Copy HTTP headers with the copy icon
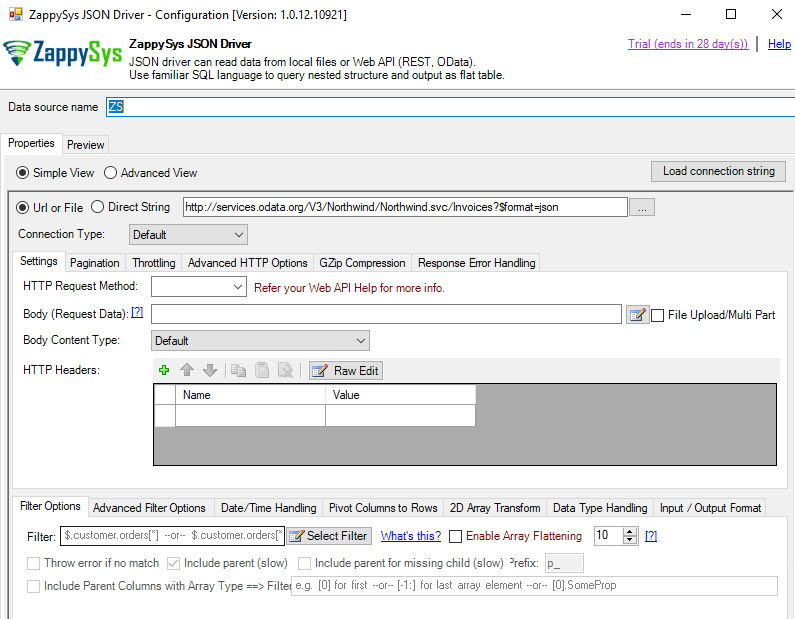The height and width of the screenshot is (619, 795). (238, 370)
